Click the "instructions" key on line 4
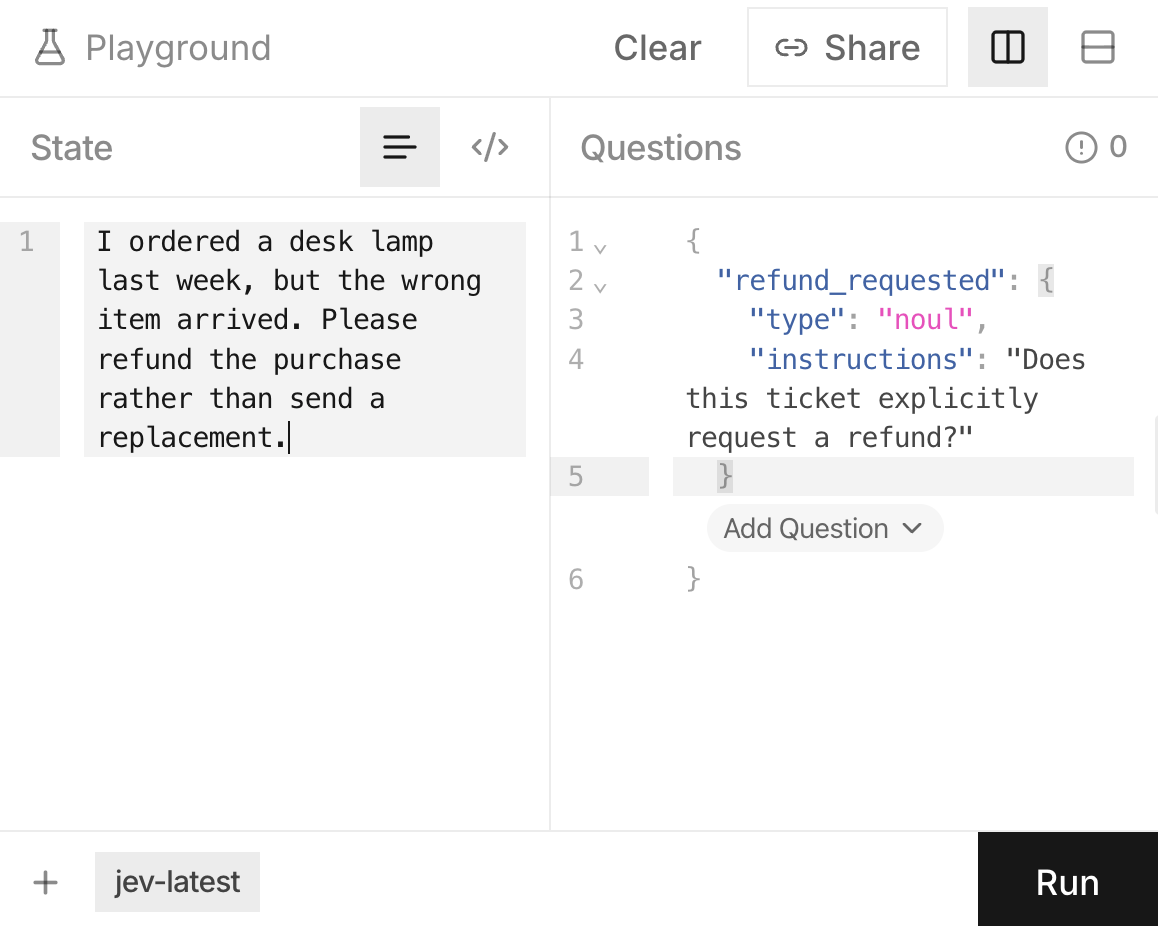 [860, 360]
